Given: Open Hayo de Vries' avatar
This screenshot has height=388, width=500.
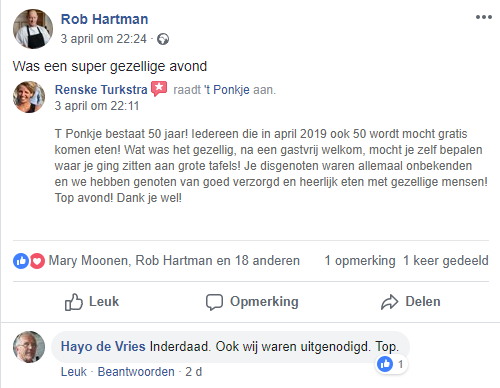Looking at the screenshot, I should [x=29, y=347].
